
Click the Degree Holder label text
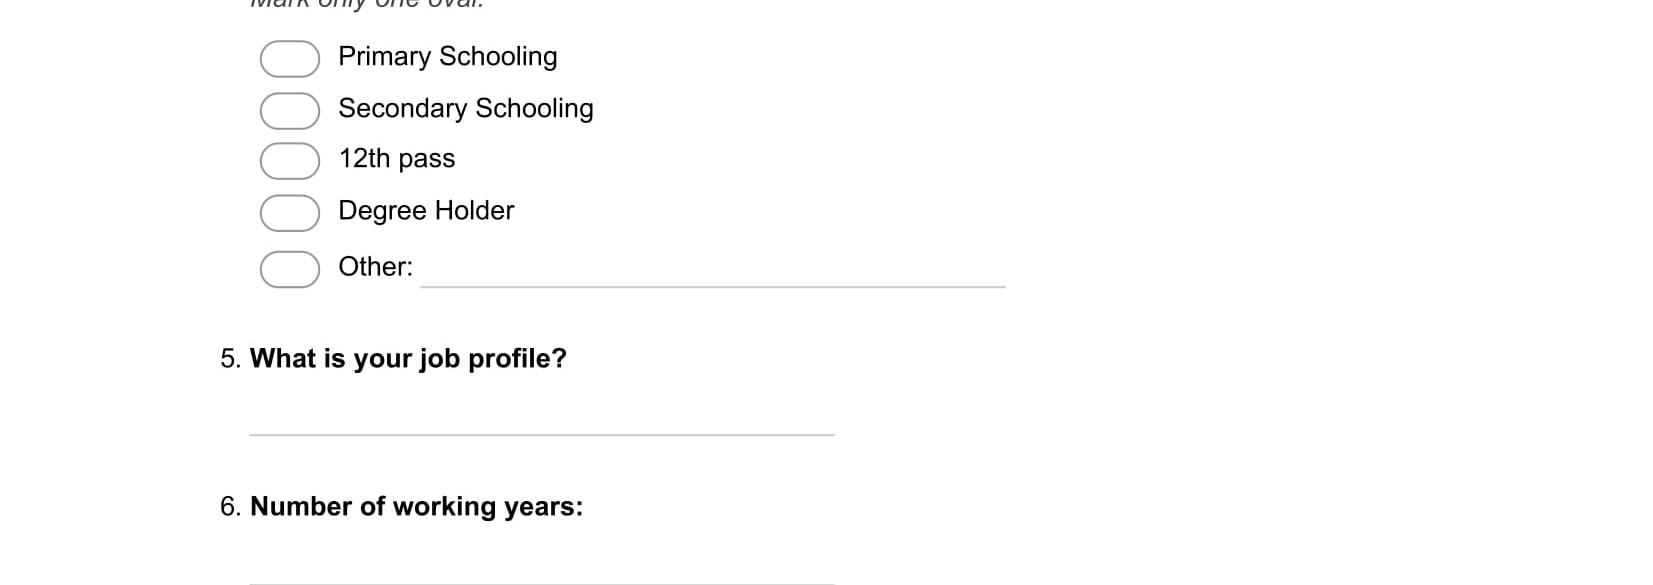[426, 211]
